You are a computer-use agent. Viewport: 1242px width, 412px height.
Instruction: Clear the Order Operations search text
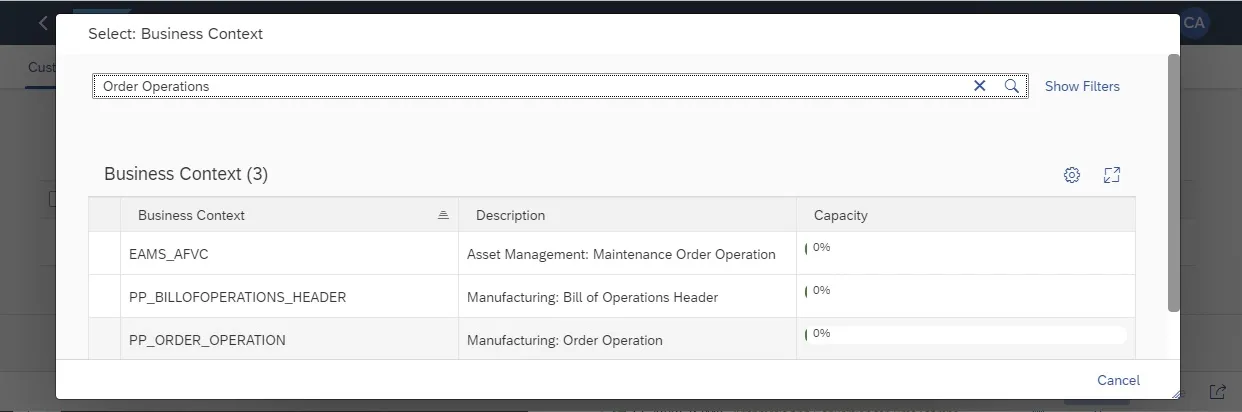[x=980, y=86]
